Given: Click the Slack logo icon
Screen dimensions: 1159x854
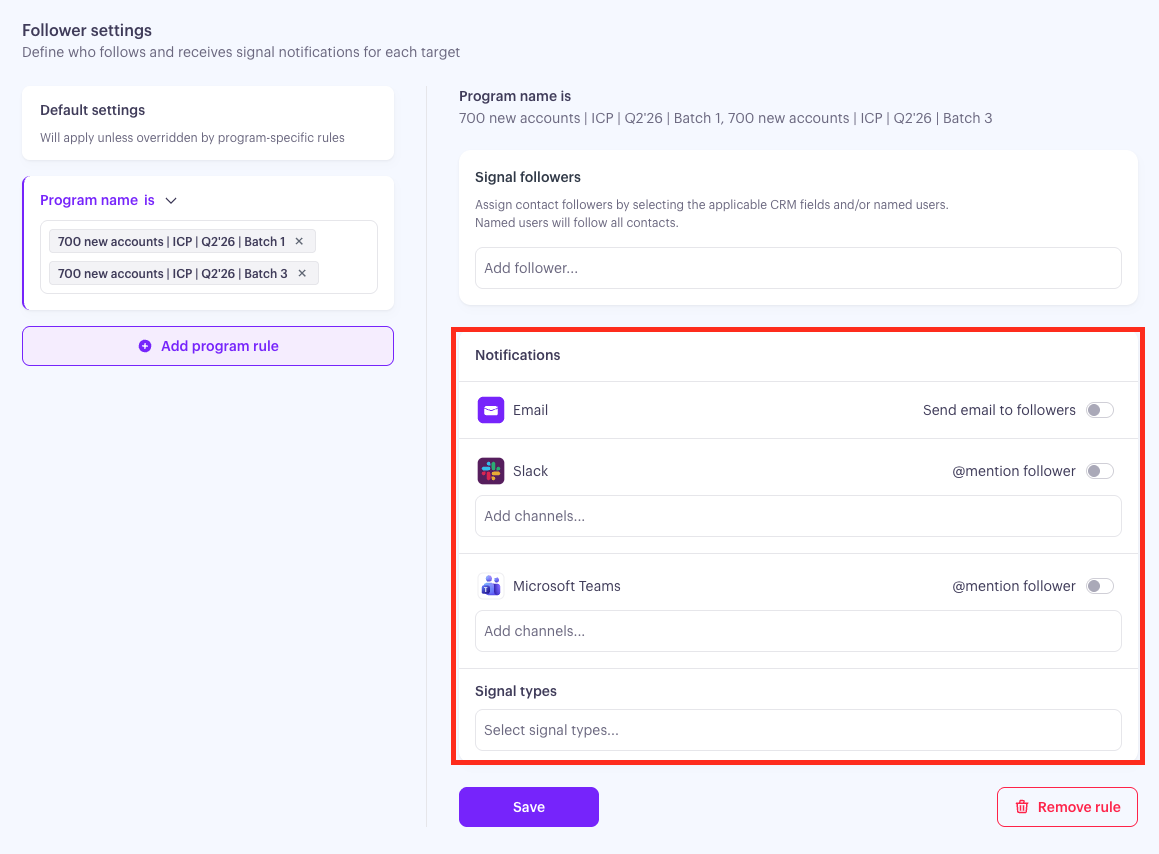Looking at the screenshot, I should pos(491,471).
